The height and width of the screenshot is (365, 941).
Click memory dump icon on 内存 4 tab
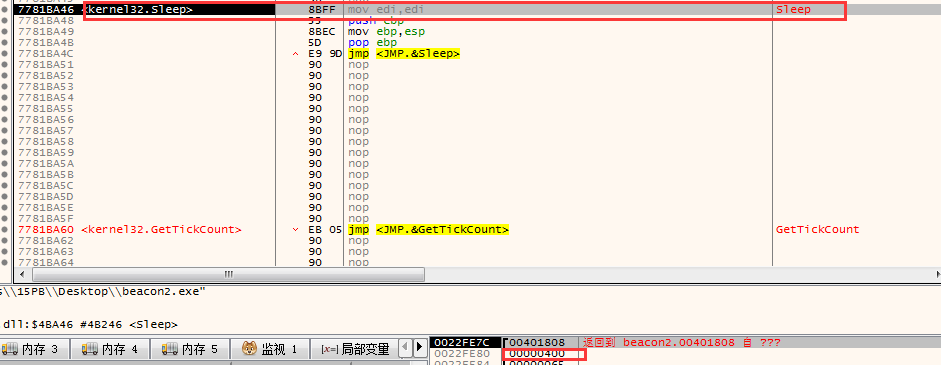(90, 348)
